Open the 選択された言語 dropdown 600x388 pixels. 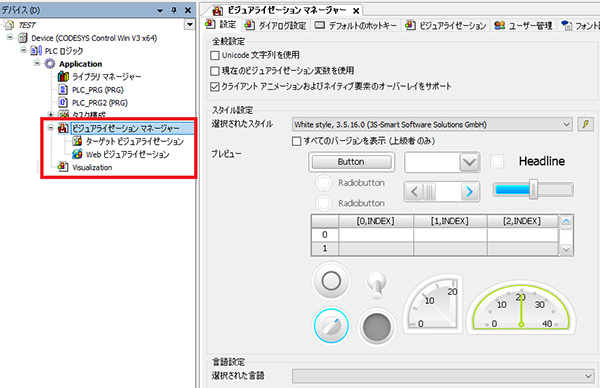tap(588, 376)
